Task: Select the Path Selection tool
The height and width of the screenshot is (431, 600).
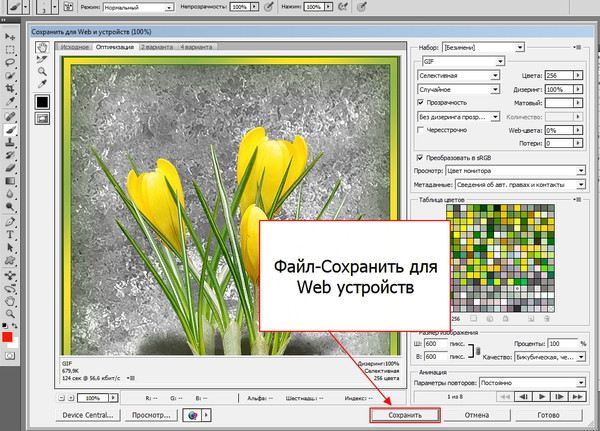Action: (x=10, y=248)
